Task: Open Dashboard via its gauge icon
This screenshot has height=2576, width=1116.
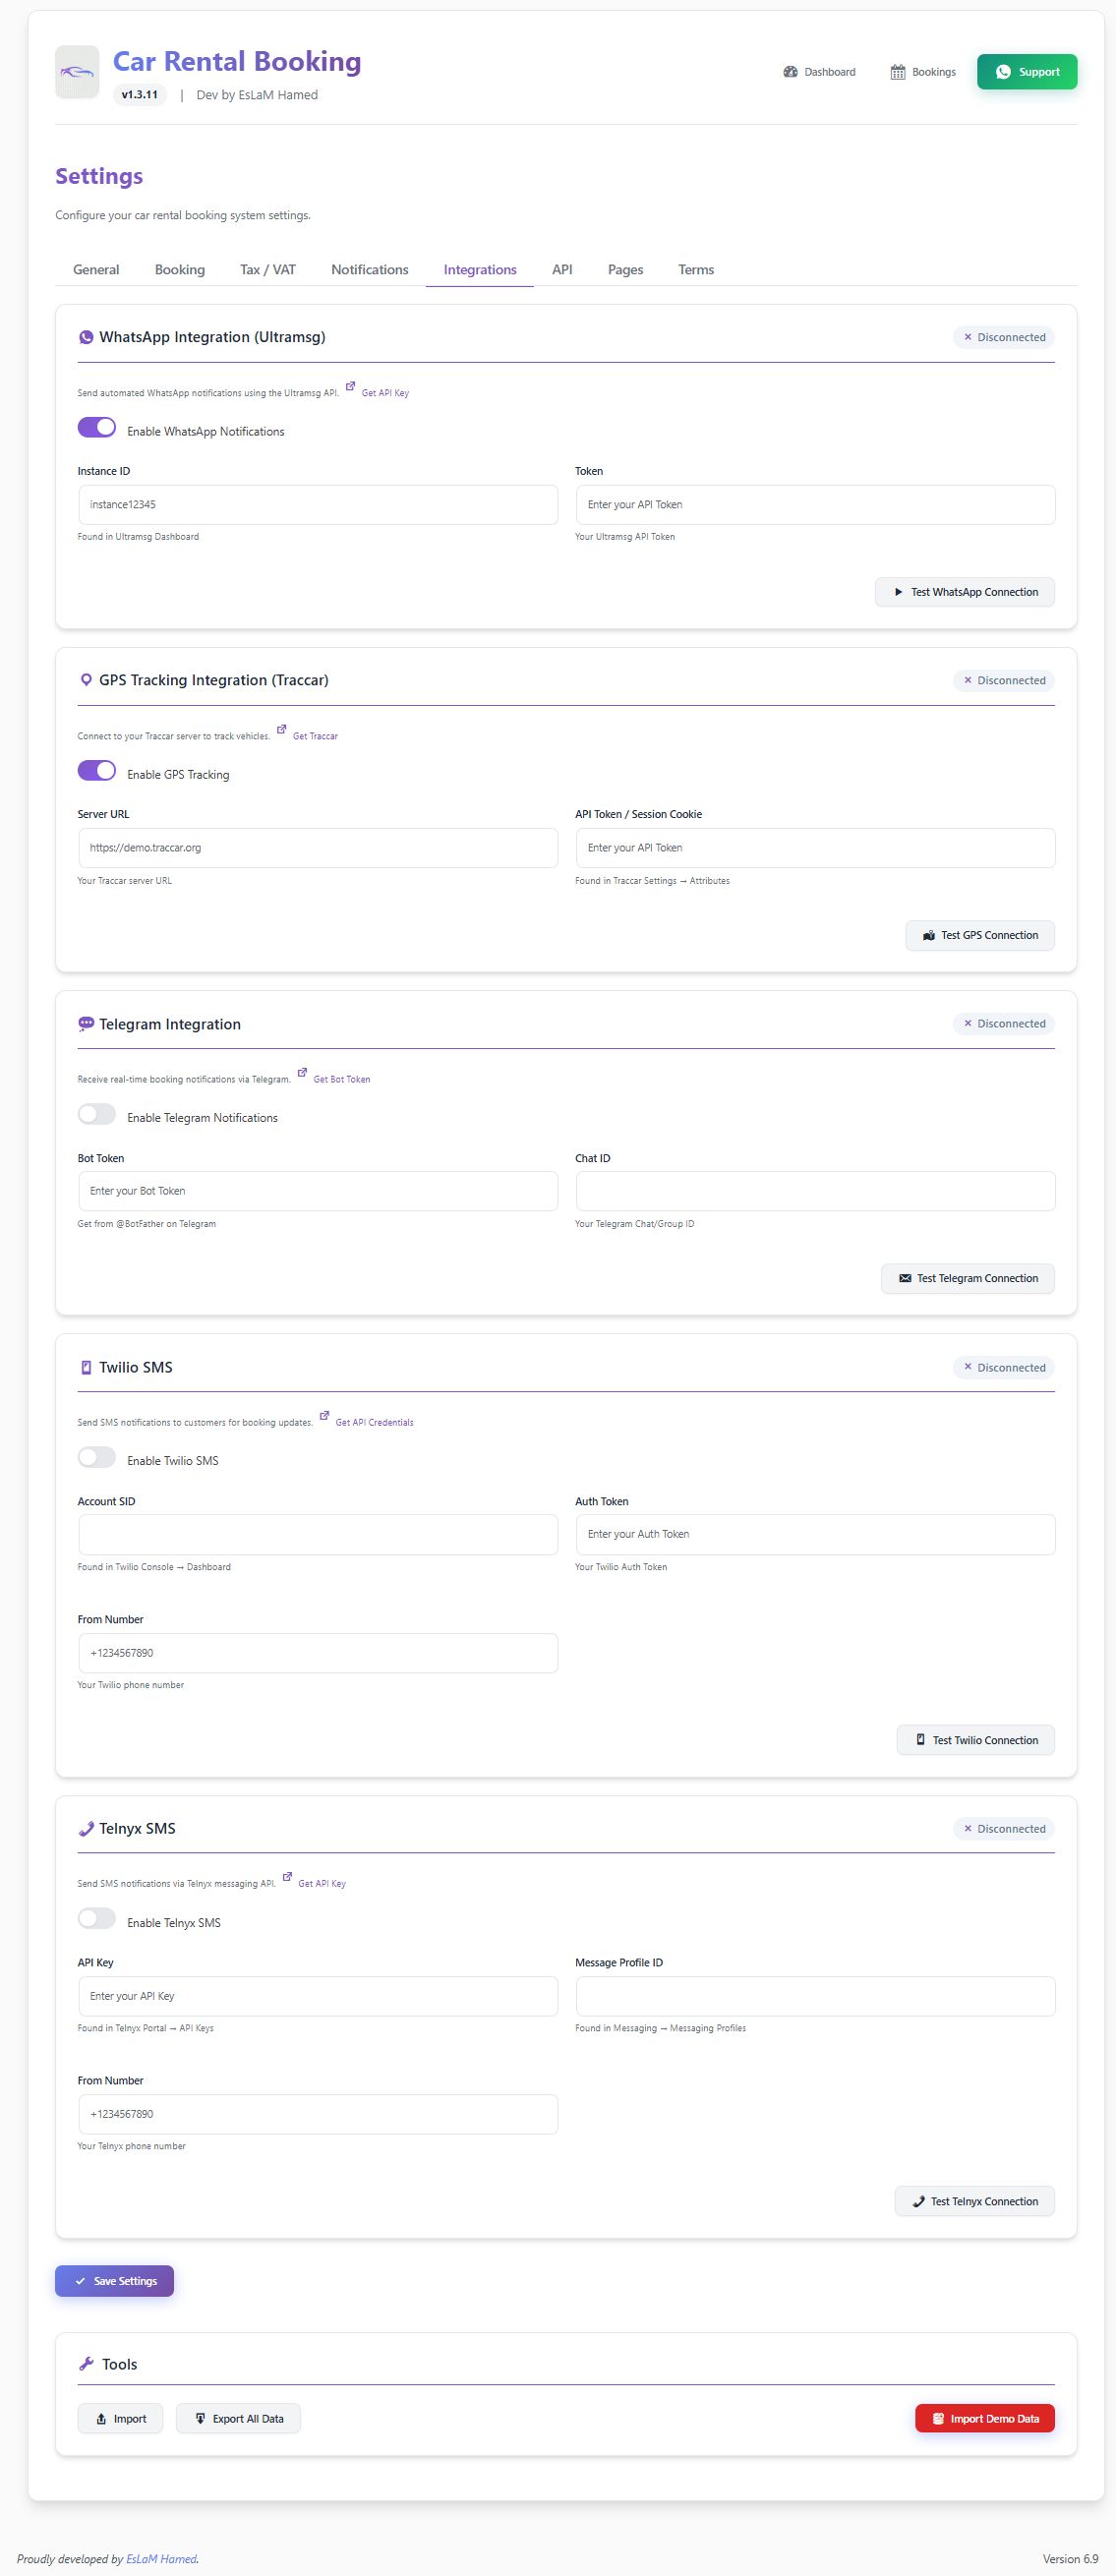Action: pyautogui.click(x=790, y=72)
